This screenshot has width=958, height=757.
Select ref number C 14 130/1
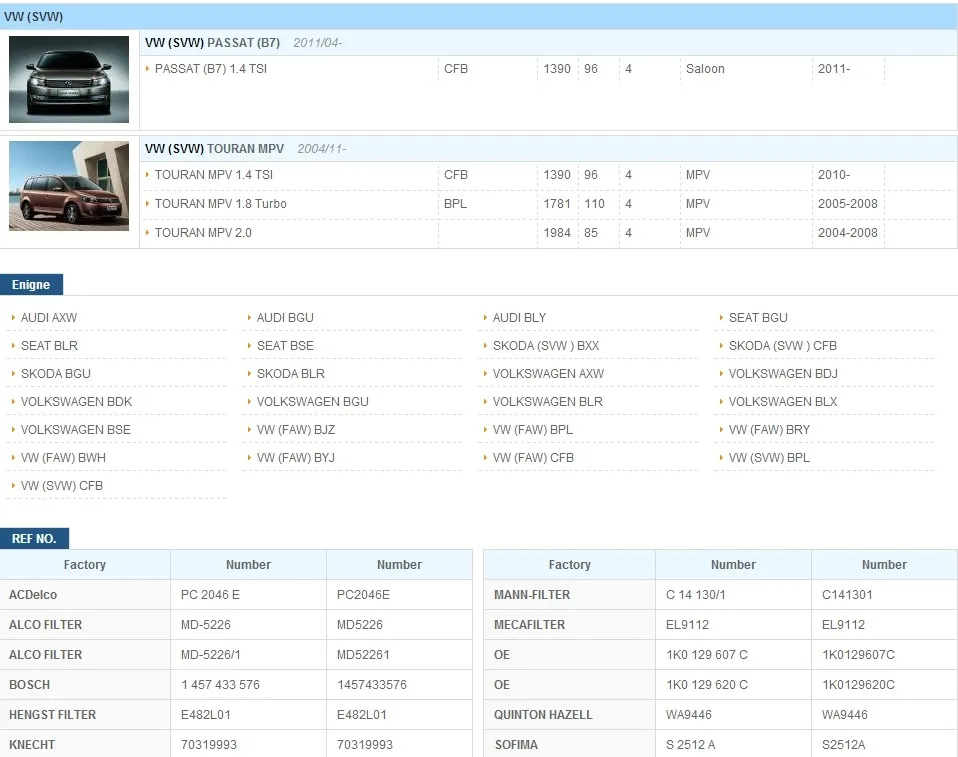[x=695, y=595]
